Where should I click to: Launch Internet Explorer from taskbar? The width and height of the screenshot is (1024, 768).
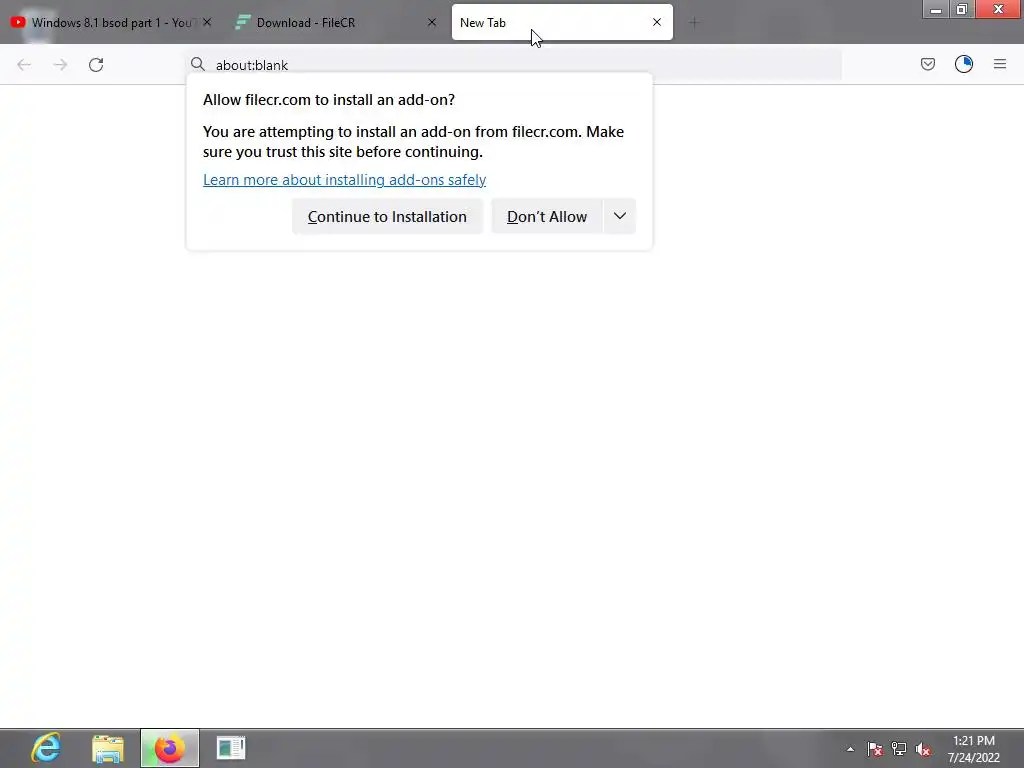tap(46, 748)
